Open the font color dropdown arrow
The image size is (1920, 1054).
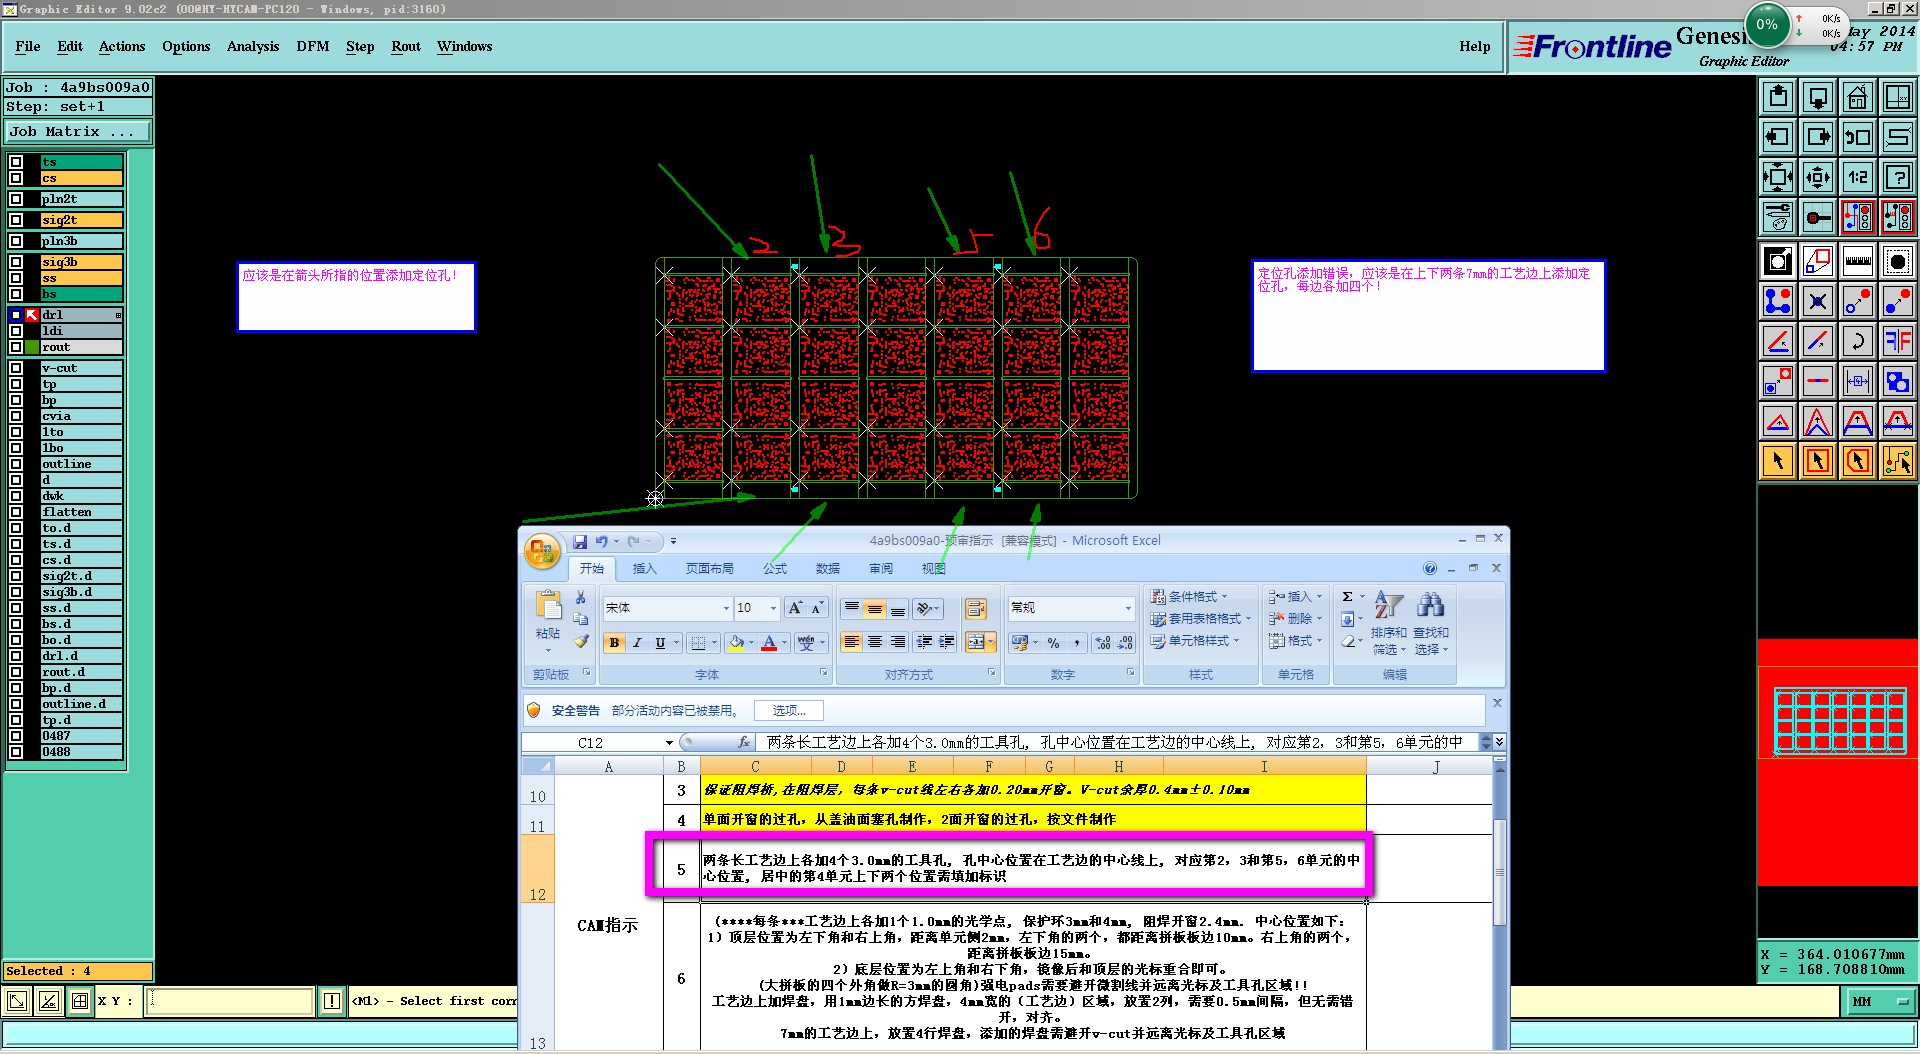click(785, 643)
